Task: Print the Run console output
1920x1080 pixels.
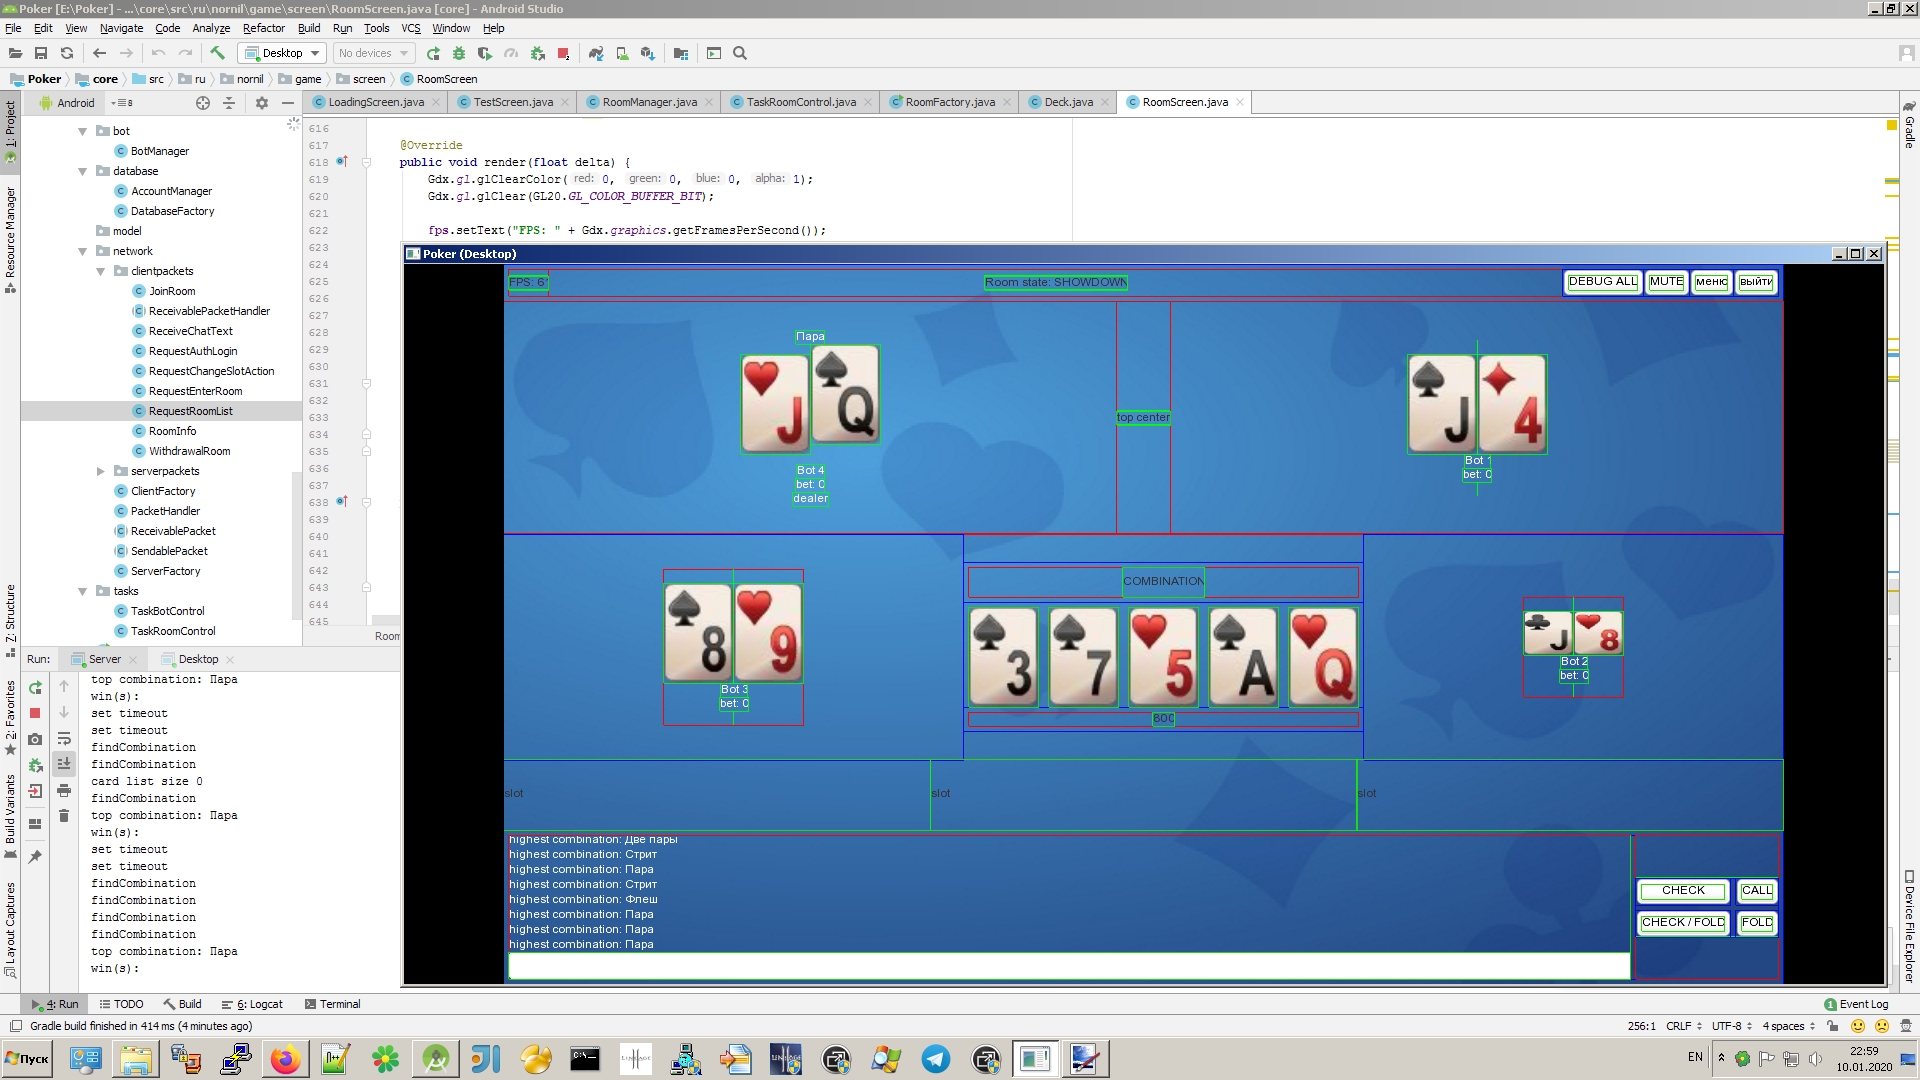Action: (64, 790)
